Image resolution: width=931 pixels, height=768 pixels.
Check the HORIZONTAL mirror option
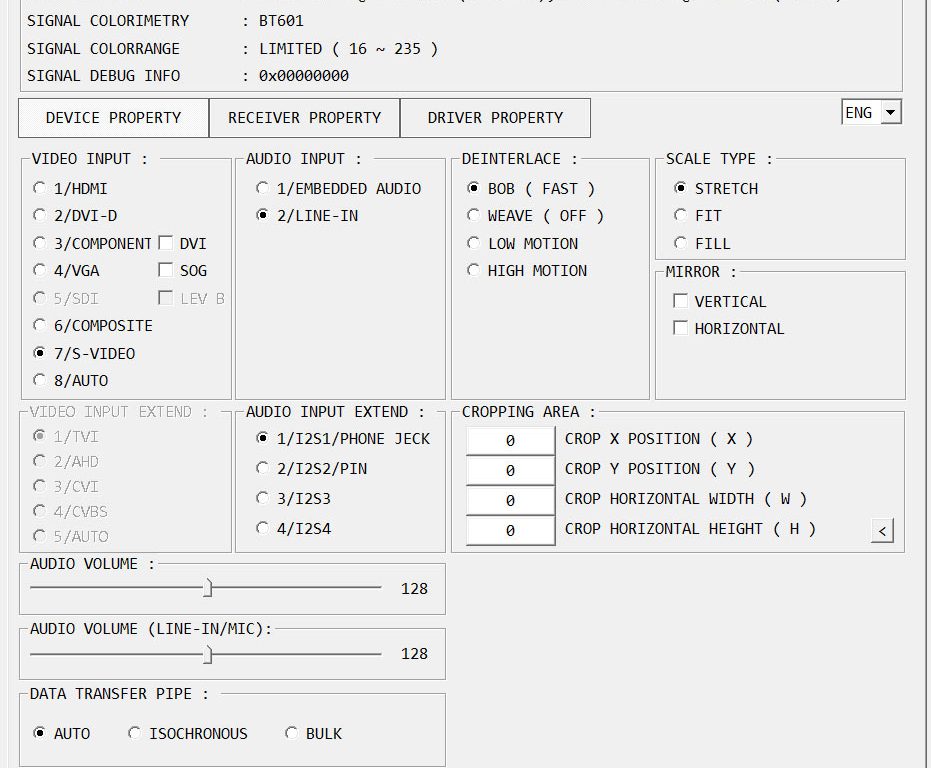point(681,328)
